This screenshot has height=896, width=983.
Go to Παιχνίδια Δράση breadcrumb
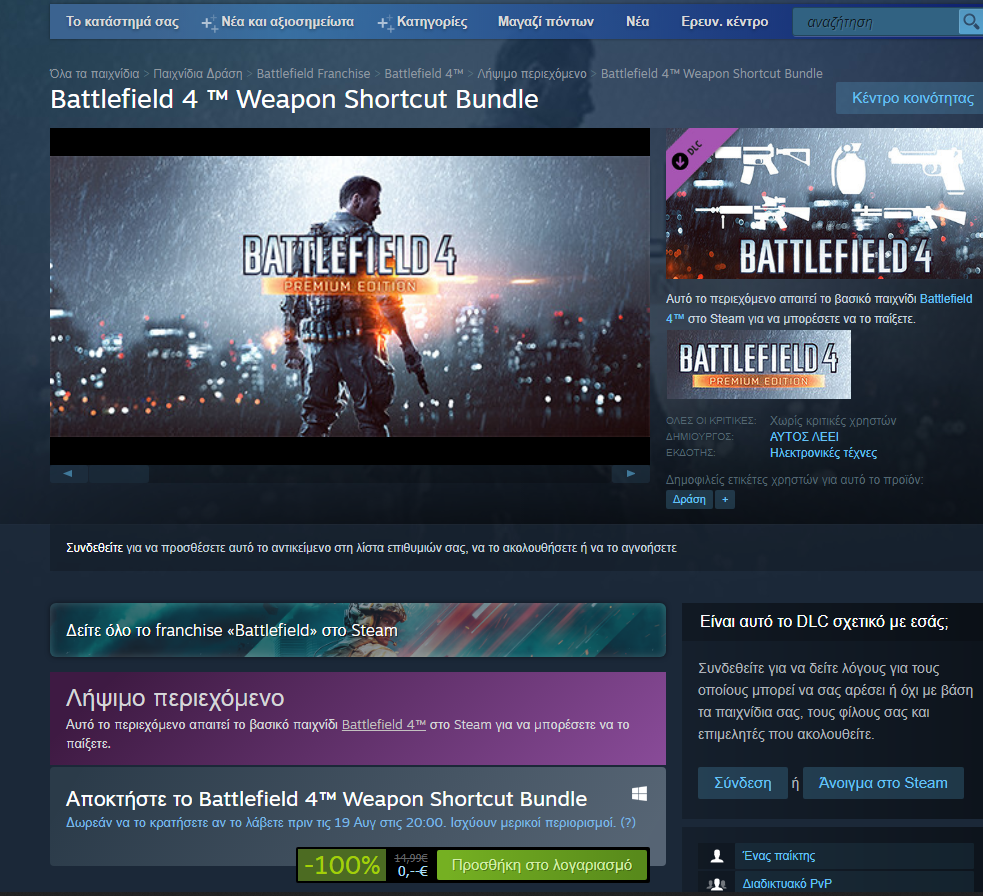(197, 73)
